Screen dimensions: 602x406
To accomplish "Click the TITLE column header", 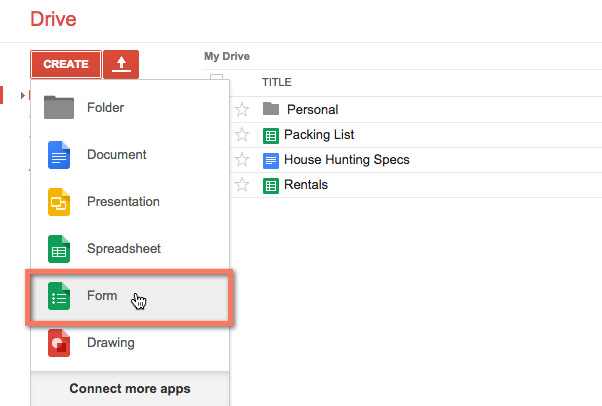I will point(276,82).
